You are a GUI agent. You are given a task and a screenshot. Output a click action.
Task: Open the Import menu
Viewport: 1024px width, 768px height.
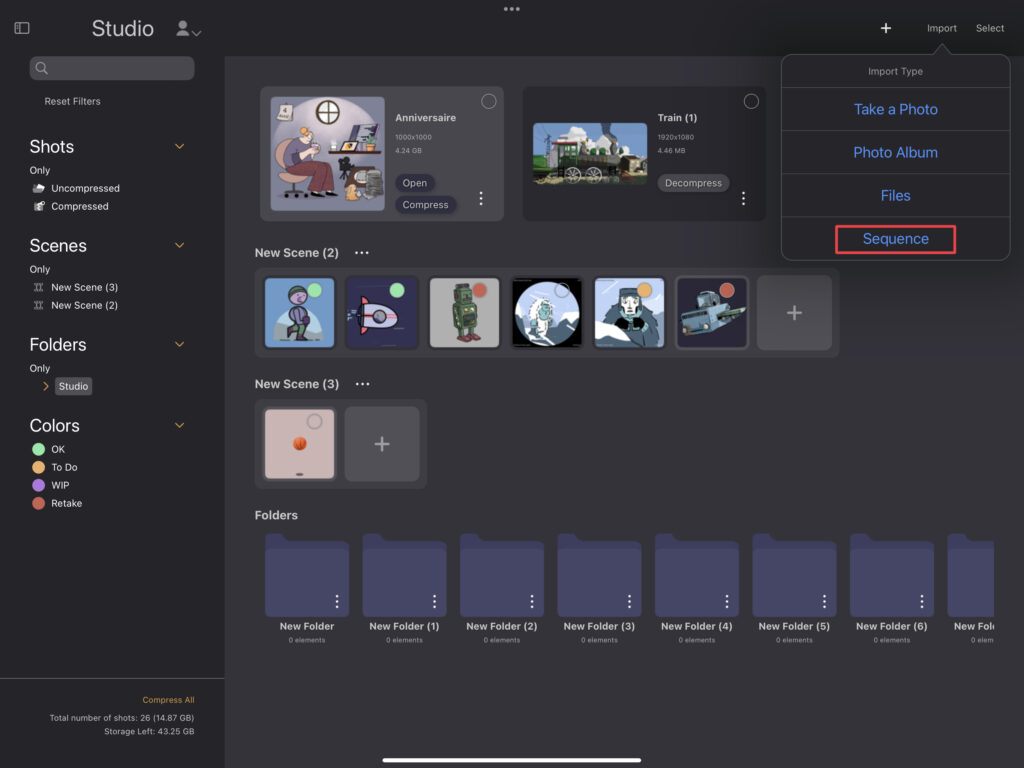tap(941, 28)
